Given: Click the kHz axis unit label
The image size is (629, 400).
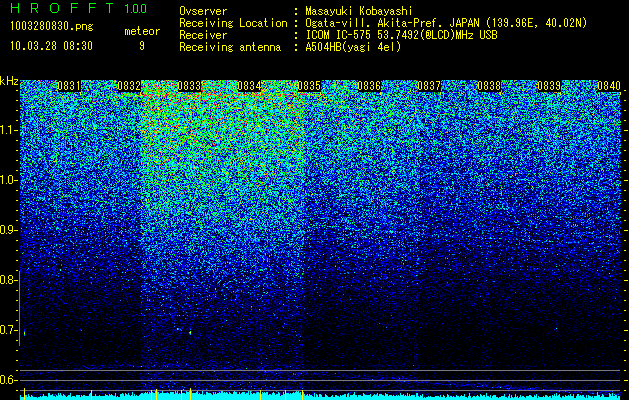Looking at the screenshot, I should 9,81.
